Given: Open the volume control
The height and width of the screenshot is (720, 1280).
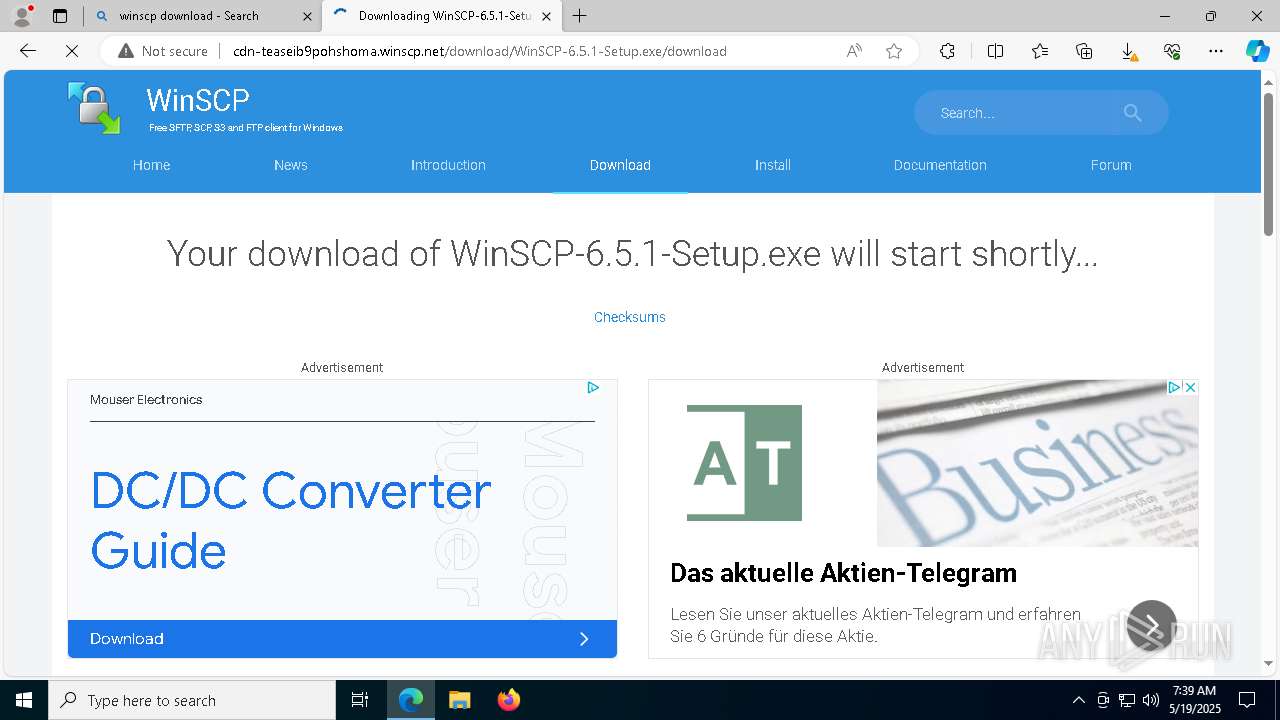Looking at the screenshot, I should click(1150, 700).
